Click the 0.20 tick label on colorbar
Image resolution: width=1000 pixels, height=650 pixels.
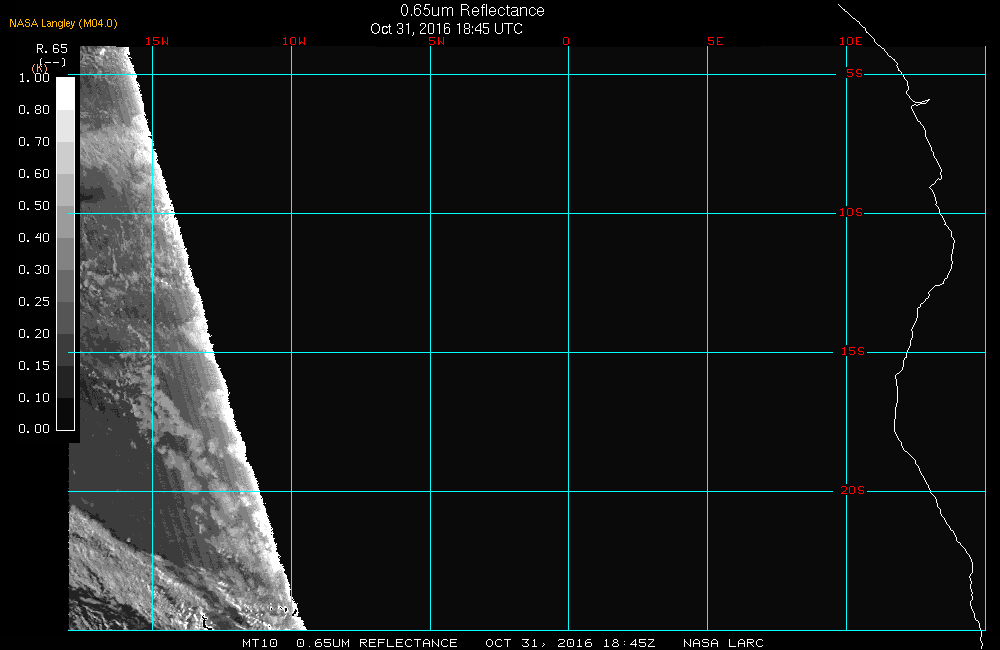pyautogui.click(x=34, y=333)
